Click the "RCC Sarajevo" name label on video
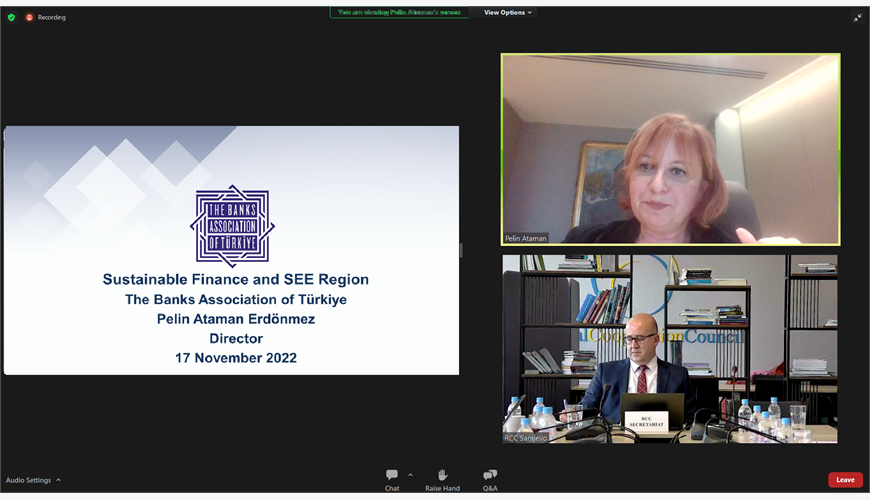Viewport: 870px width, 500px height. [525, 438]
